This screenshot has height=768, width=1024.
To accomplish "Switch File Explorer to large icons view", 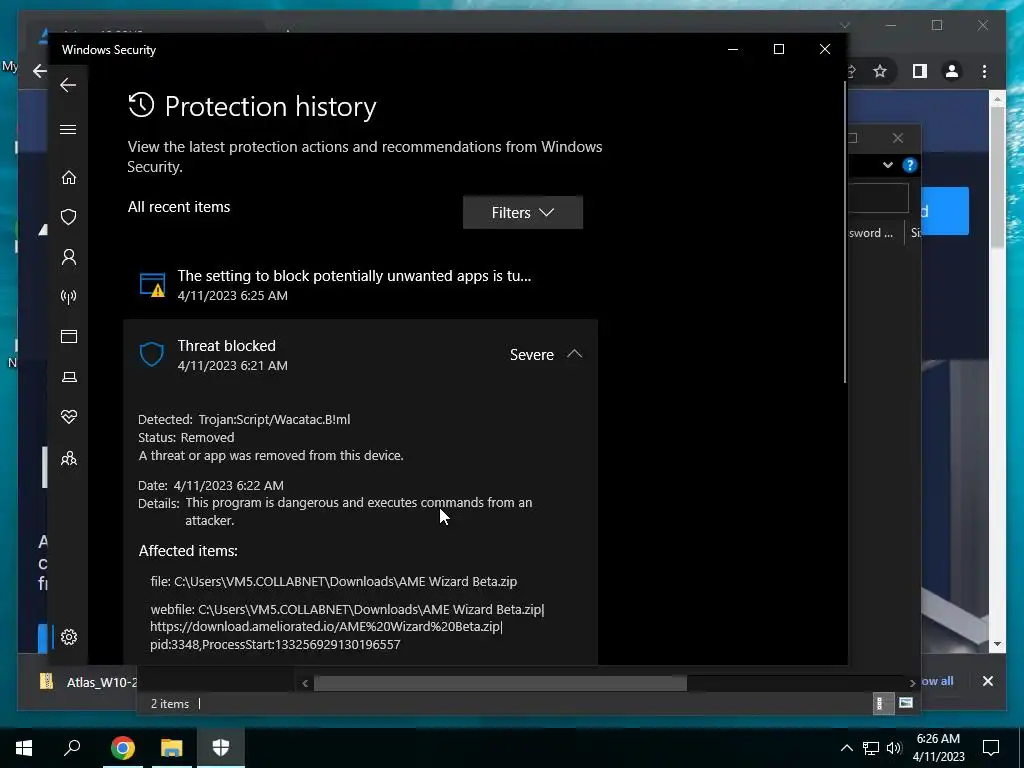I will pos(905,703).
